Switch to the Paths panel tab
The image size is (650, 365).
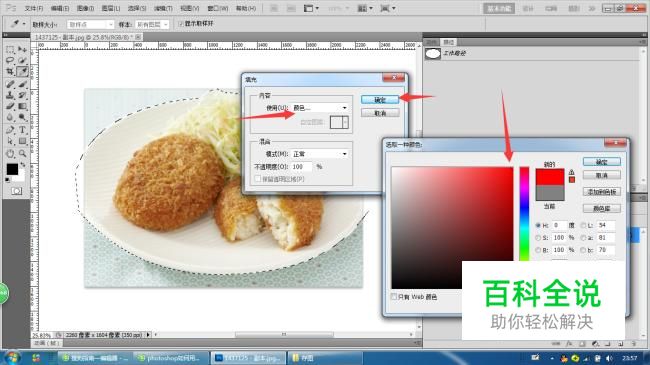click(x=449, y=42)
